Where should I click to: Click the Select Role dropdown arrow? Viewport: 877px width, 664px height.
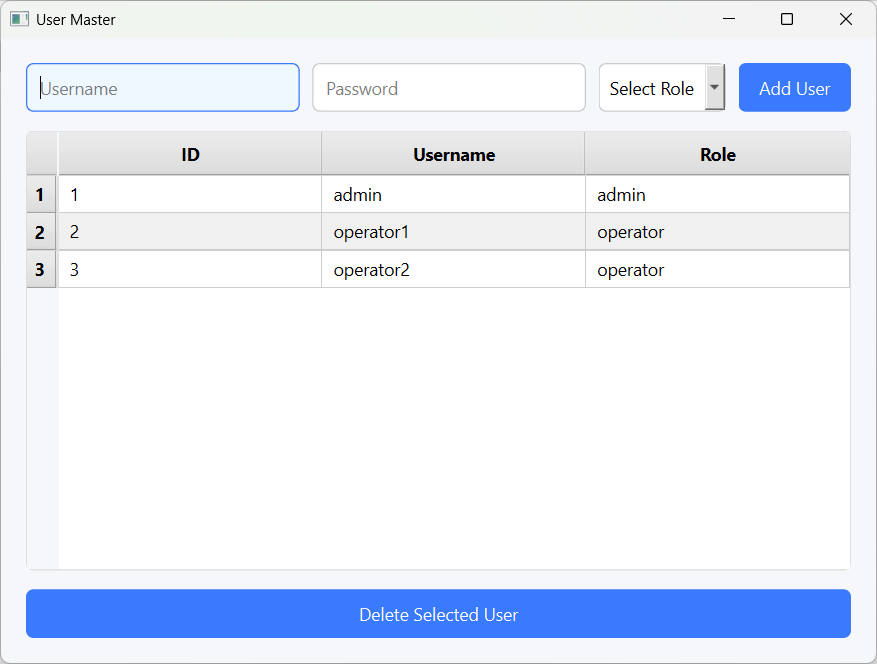(x=714, y=88)
